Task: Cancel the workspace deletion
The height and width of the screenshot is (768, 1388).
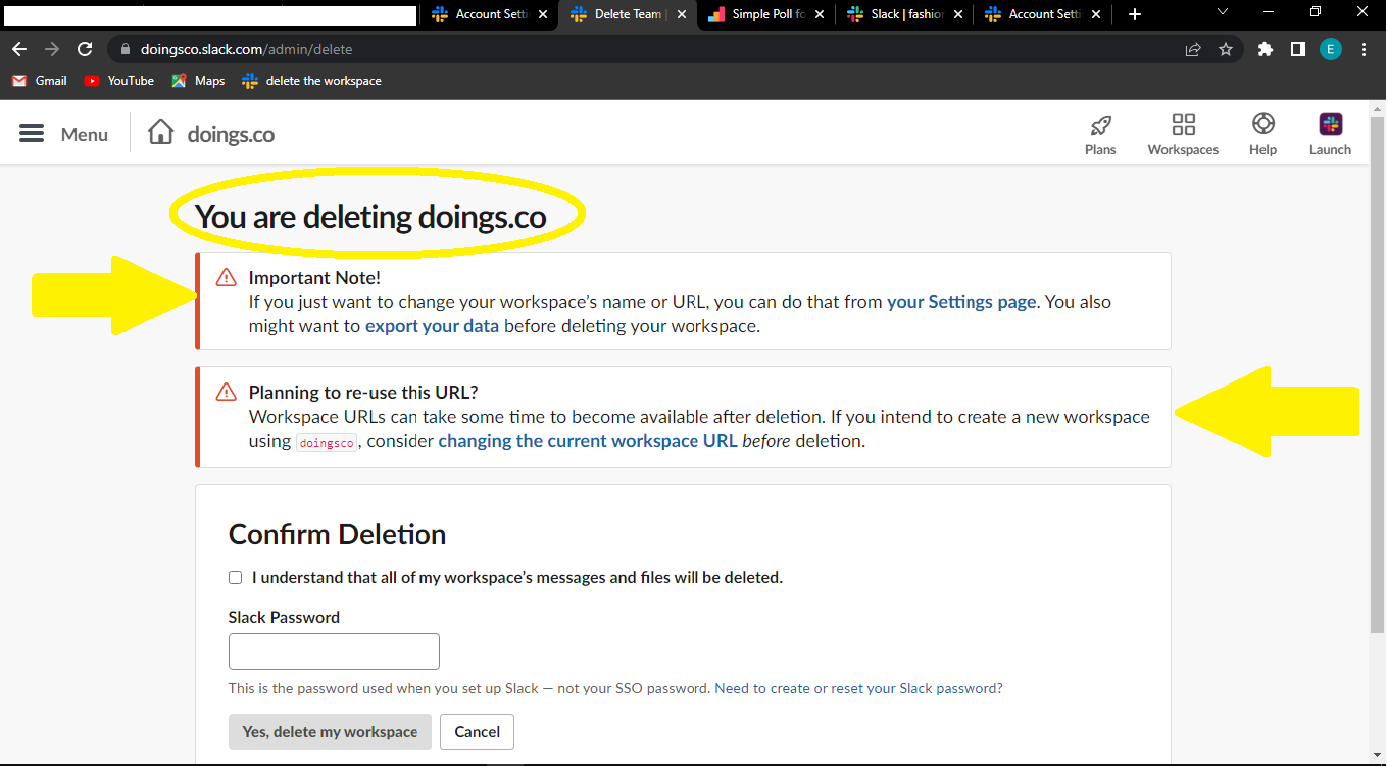Action: 477,732
